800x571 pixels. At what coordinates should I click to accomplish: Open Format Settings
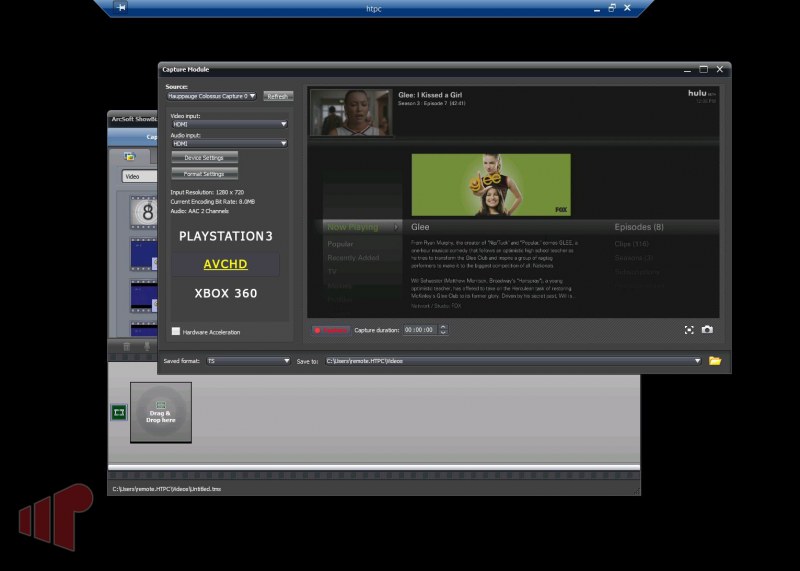[x=204, y=174]
